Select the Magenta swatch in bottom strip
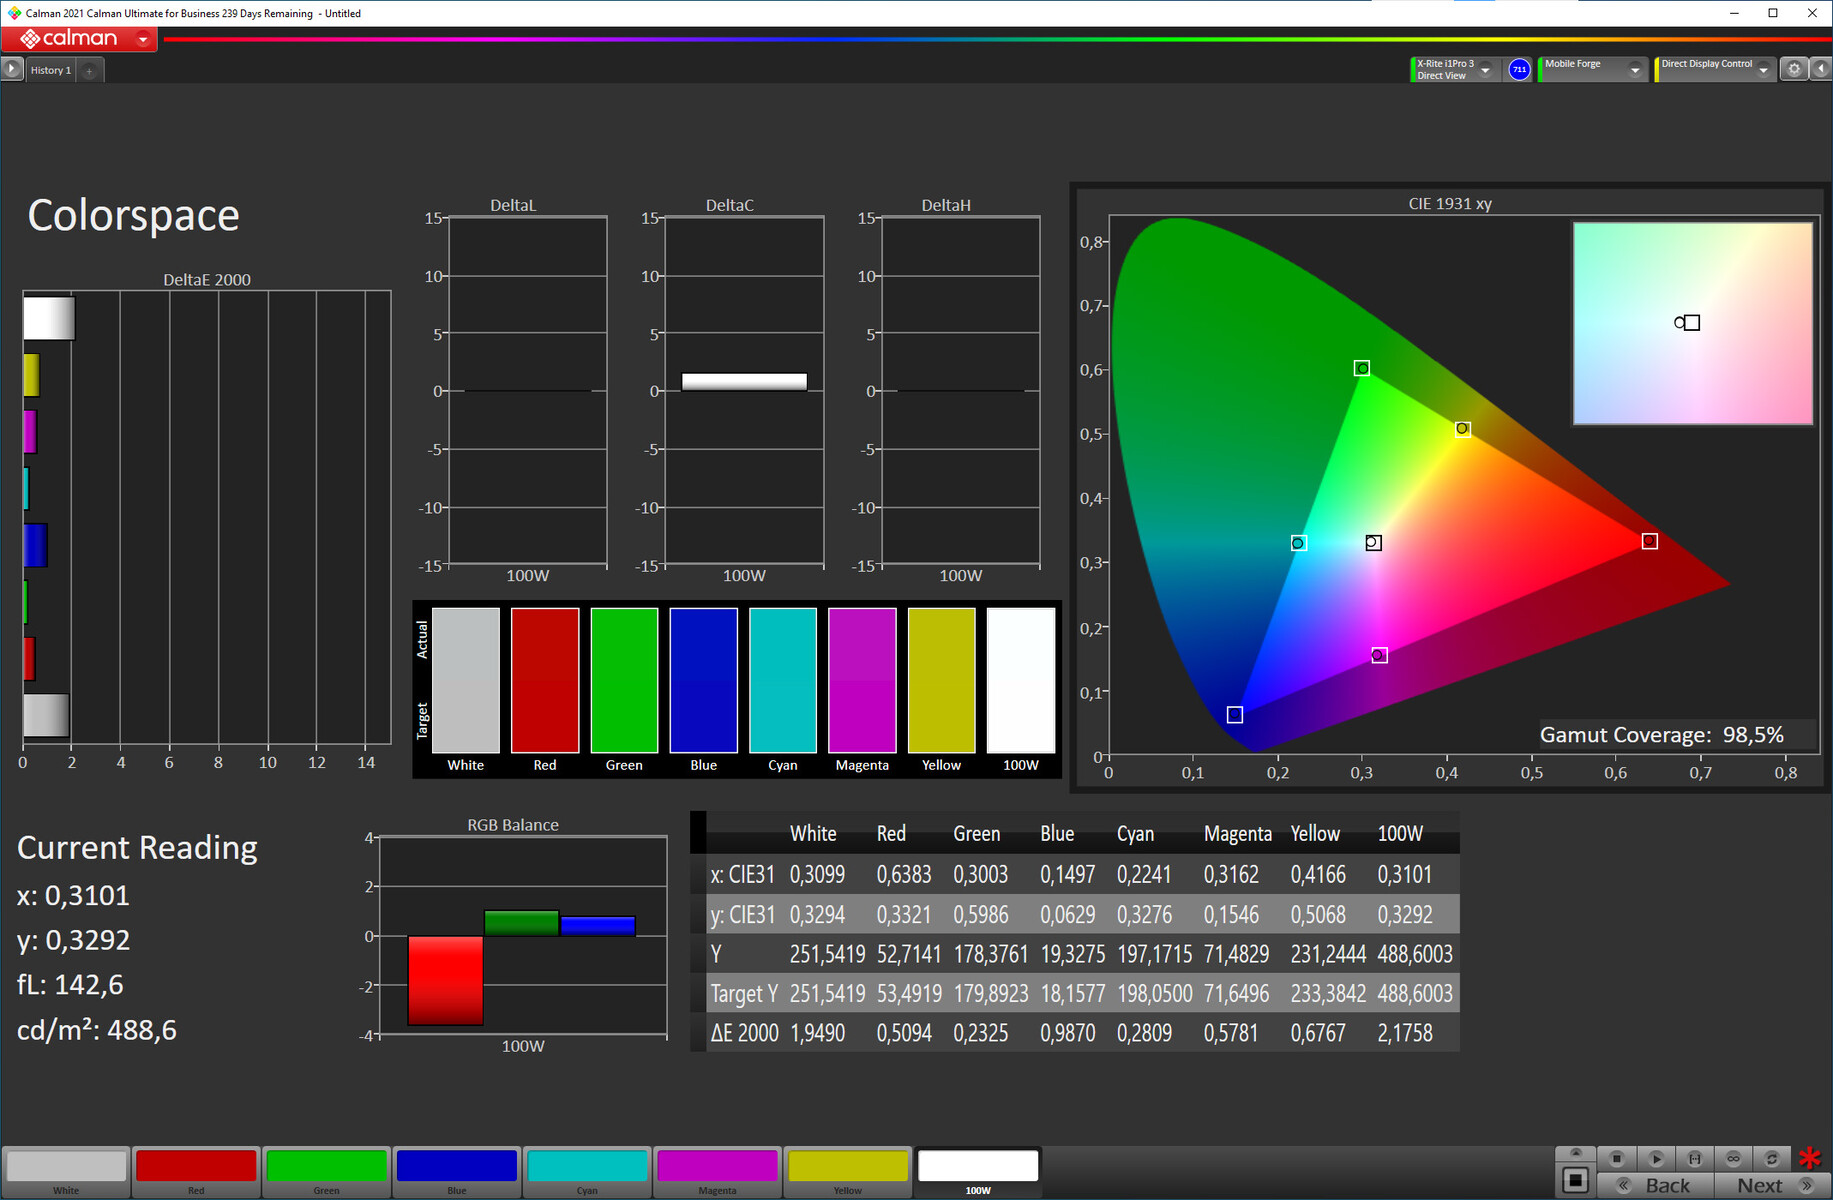The width and height of the screenshot is (1833, 1200). tap(717, 1168)
